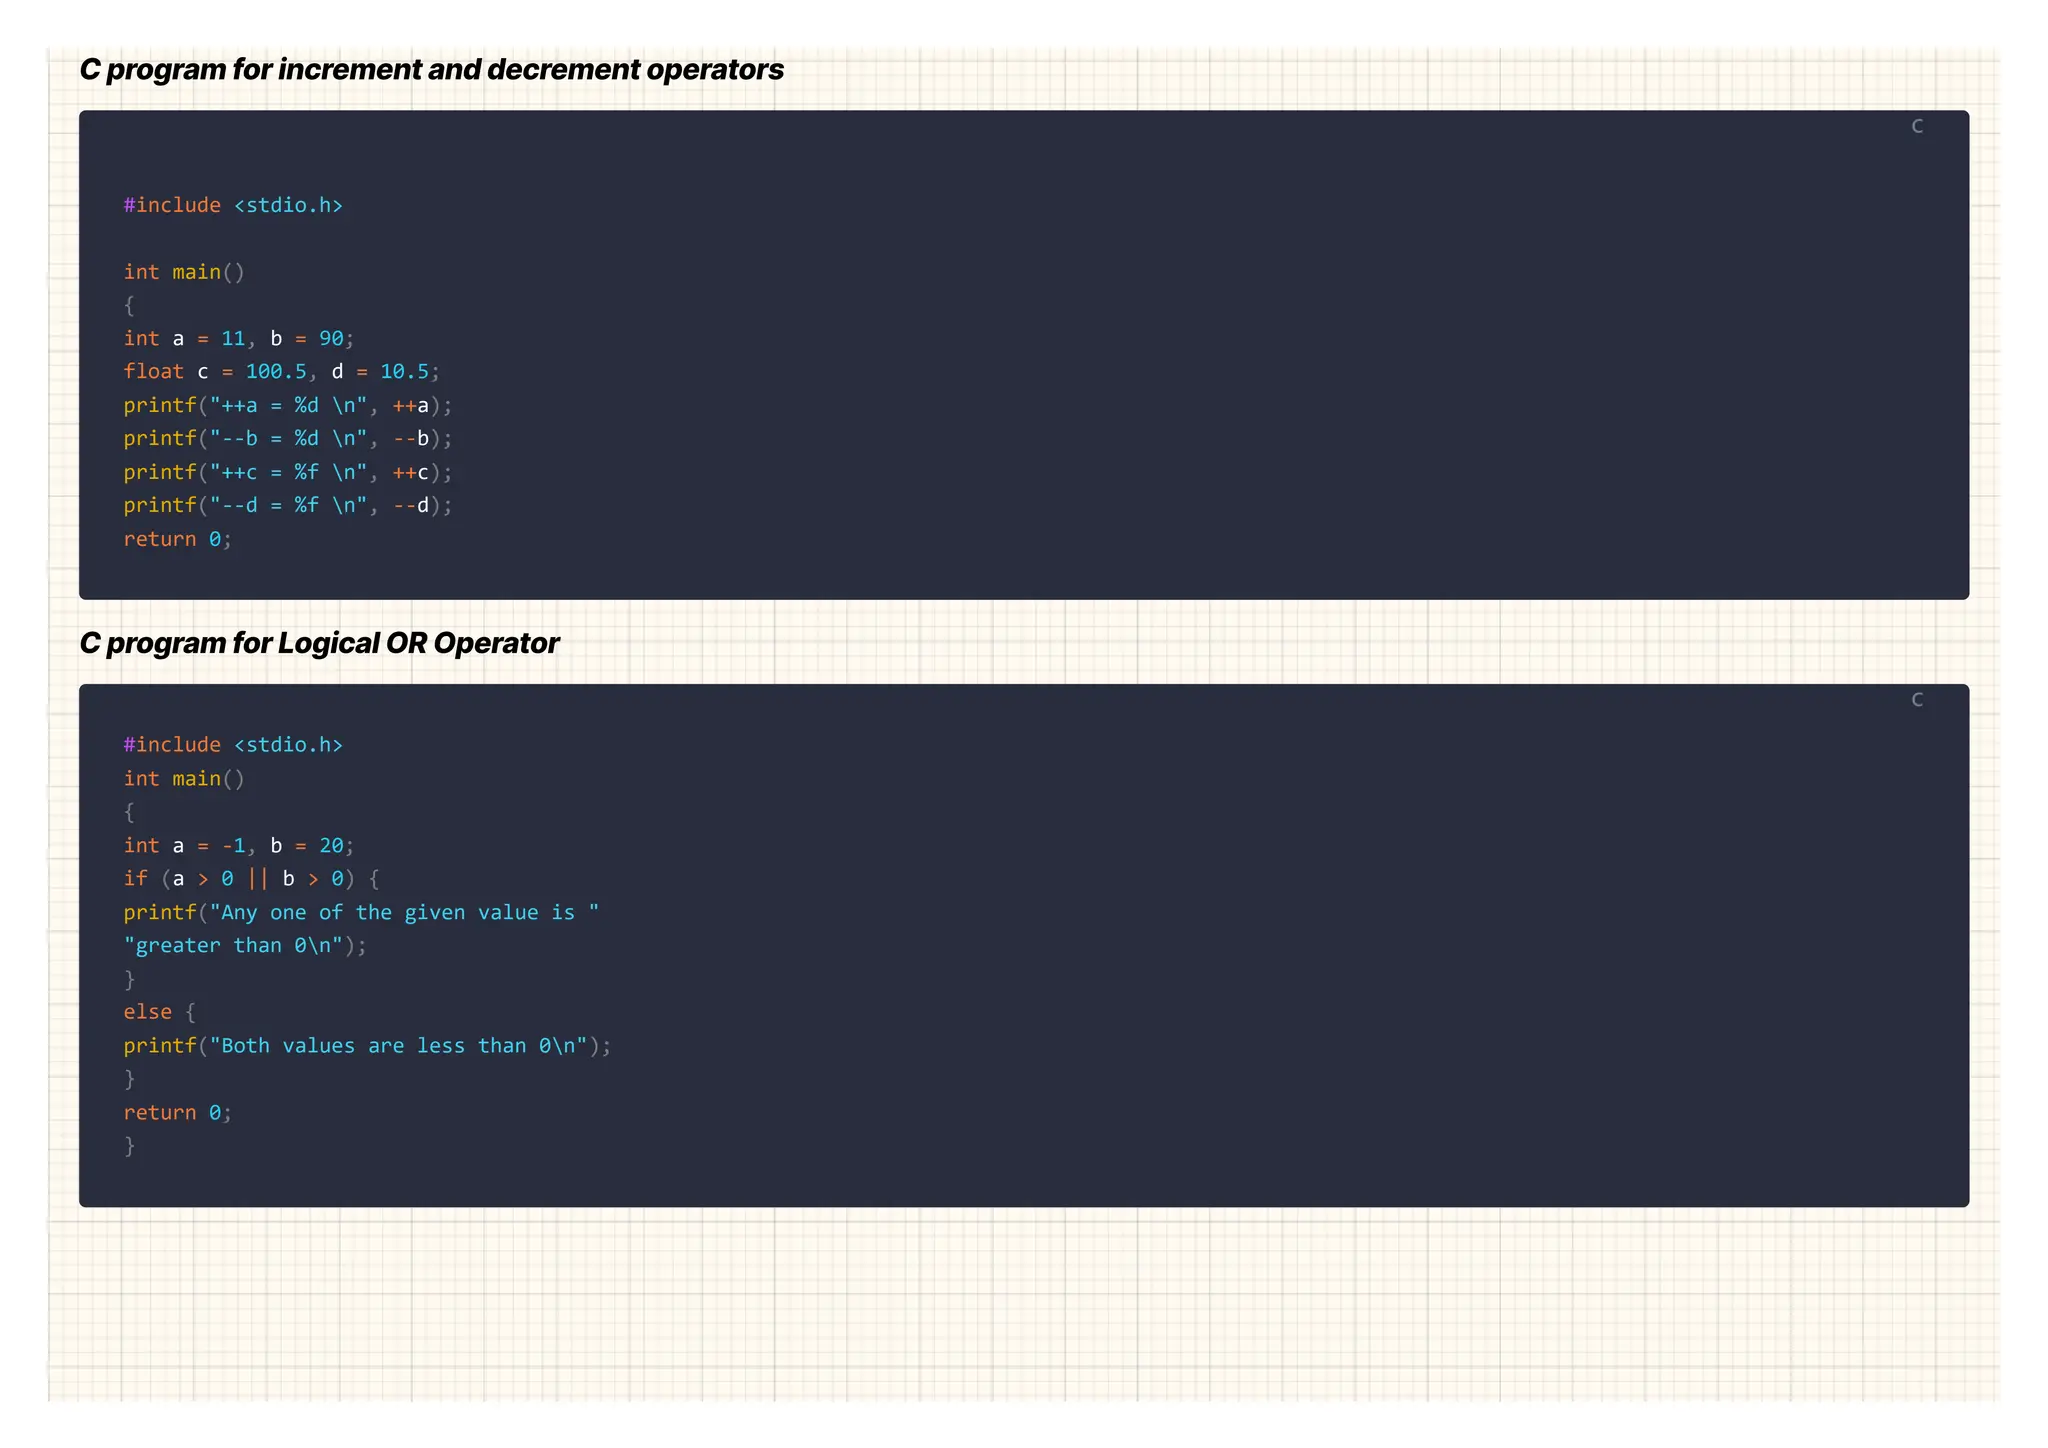This screenshot has width=2048, height=1448.
Task: Click '#include <stdio.h>' in the first code block
Action: (233, 205)
